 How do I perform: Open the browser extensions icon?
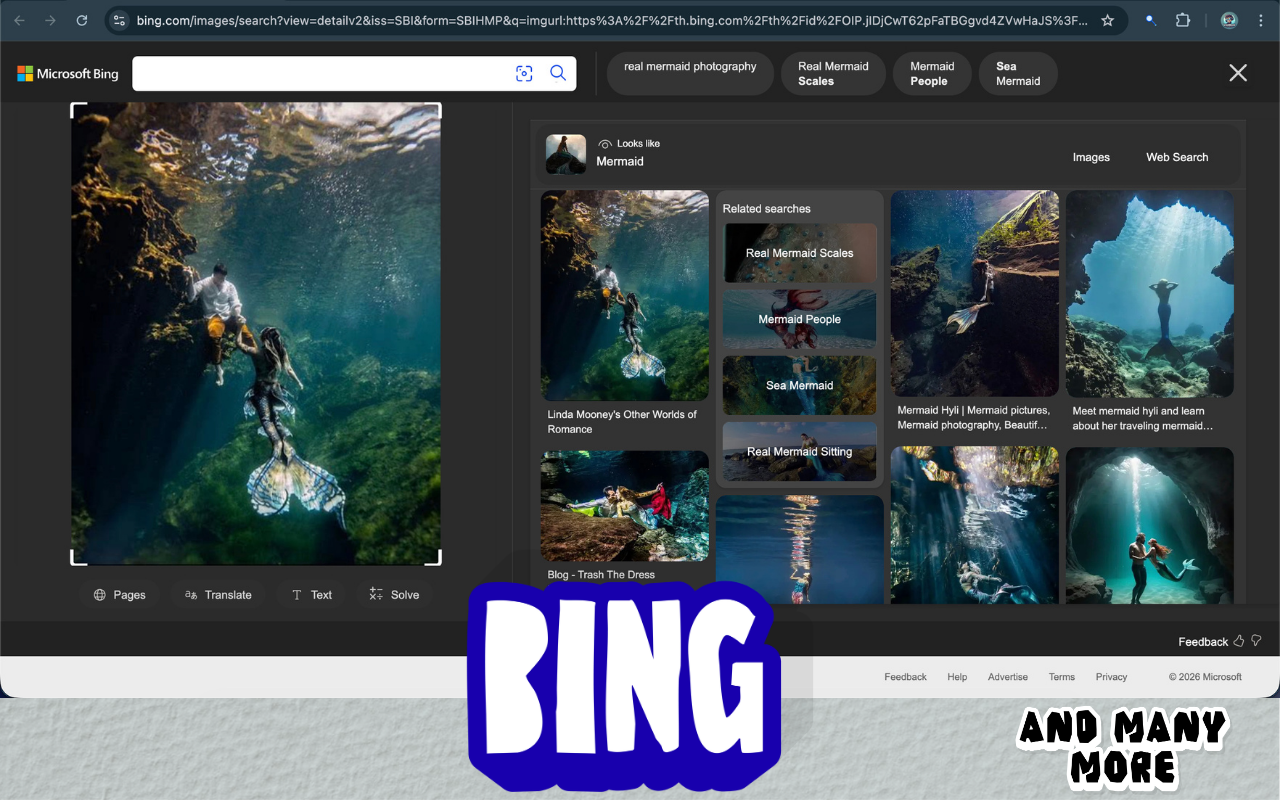click(x=1184, y=19)
